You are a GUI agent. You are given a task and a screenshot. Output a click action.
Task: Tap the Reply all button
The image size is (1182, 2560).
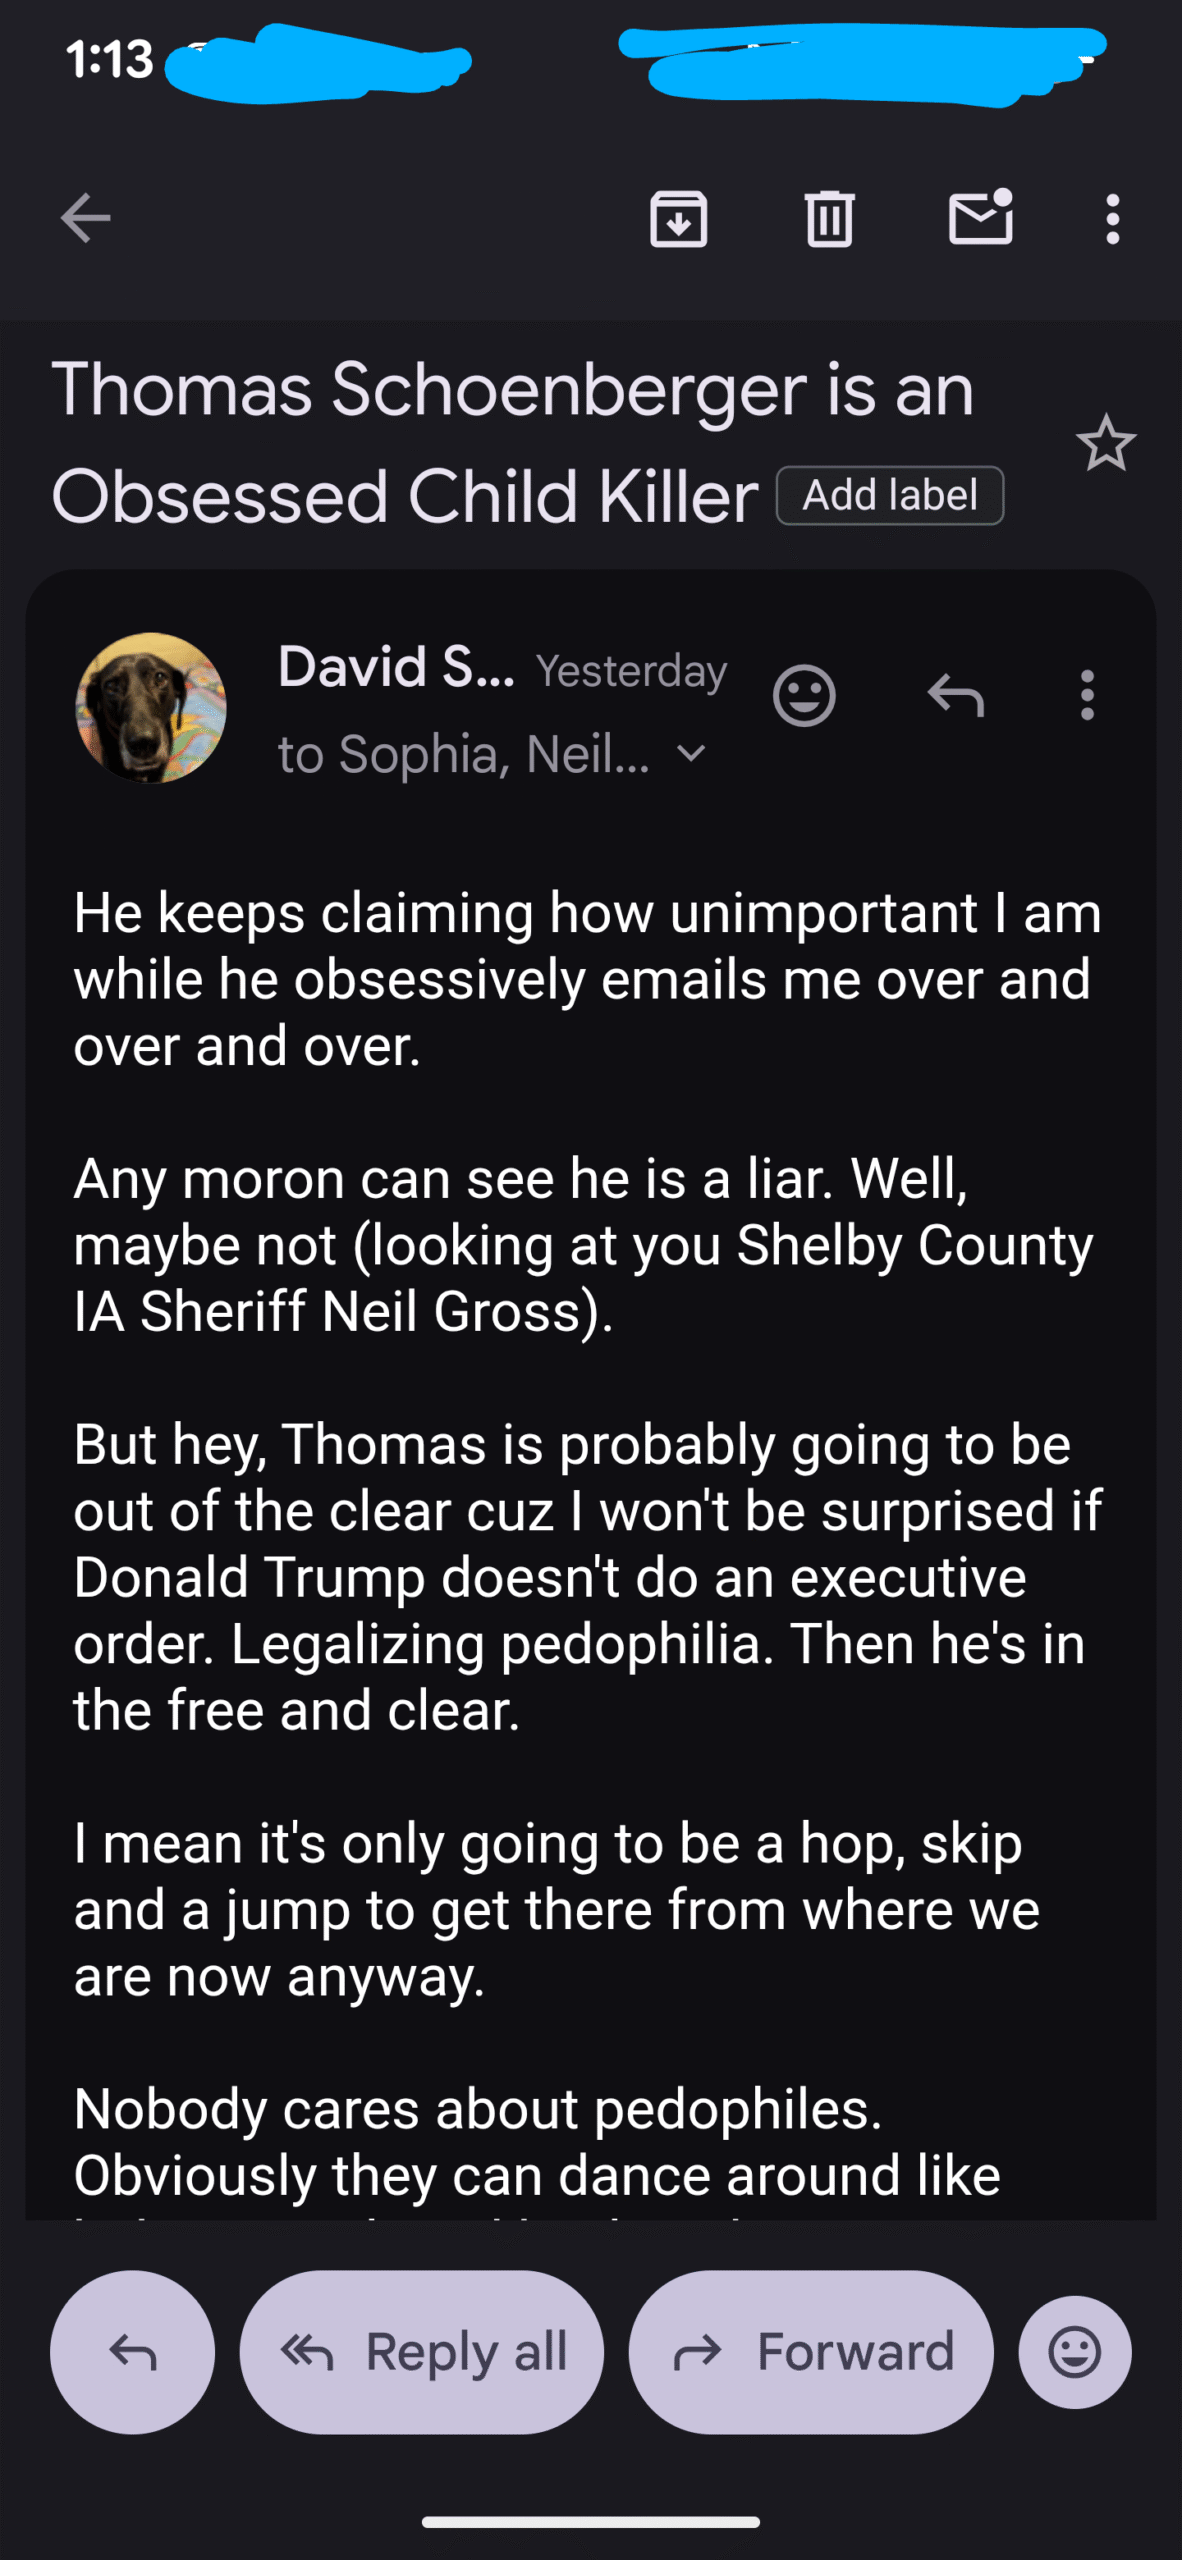[x=422, y=2352]
